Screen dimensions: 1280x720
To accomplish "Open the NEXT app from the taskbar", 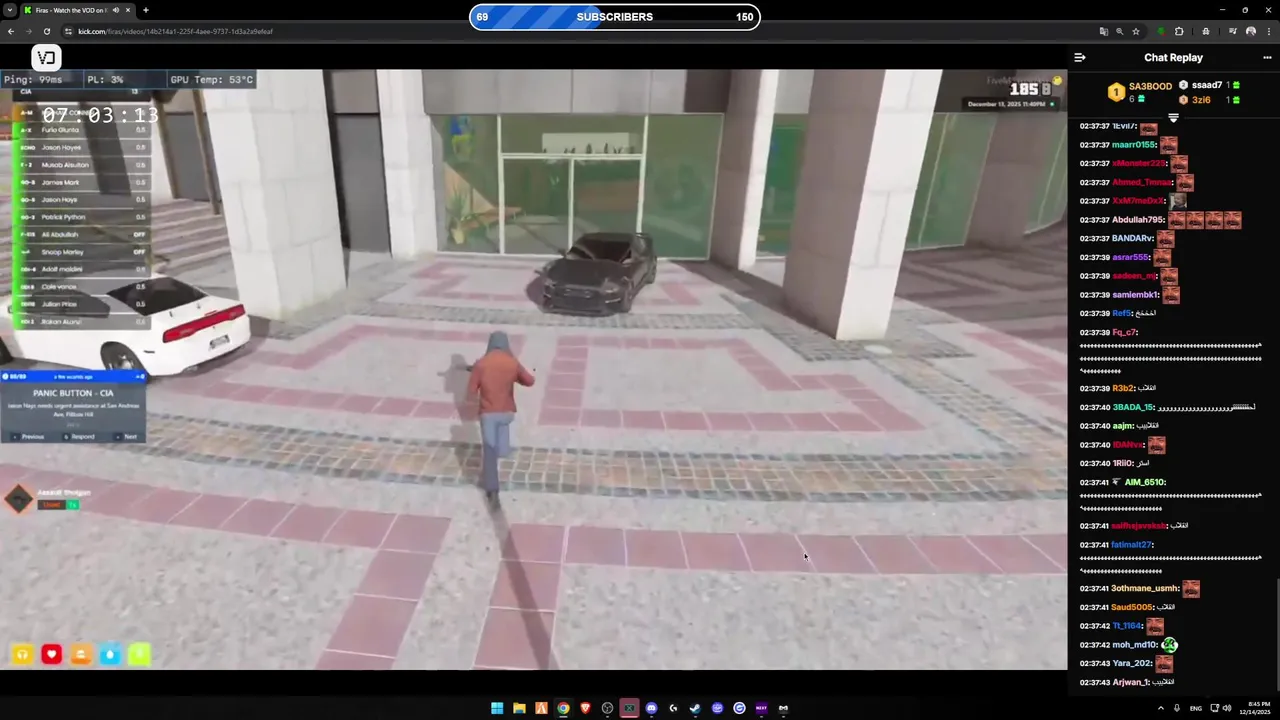I will click(x=761, y=708).
